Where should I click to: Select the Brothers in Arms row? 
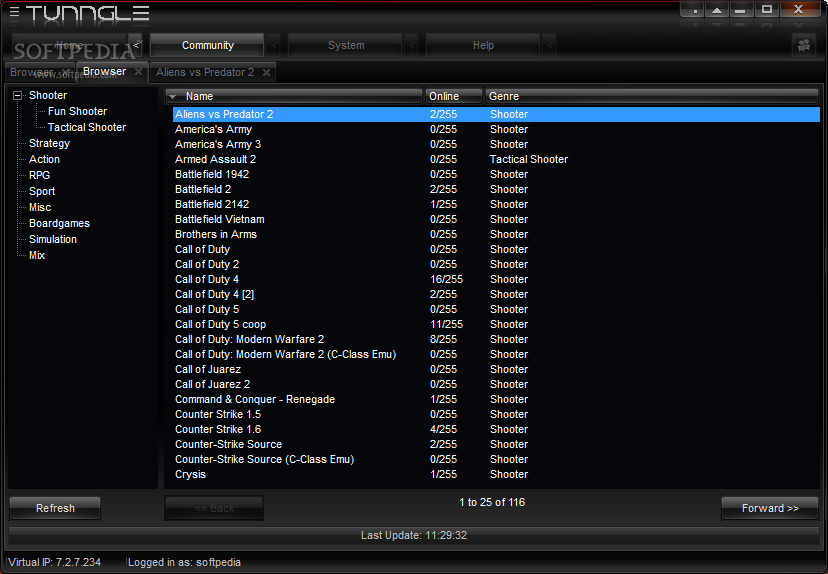click(496, 234)
